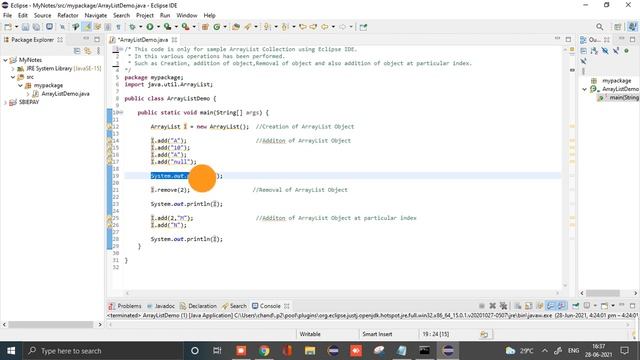Select the Package Explorer view tab

click(x=32, y=40)
